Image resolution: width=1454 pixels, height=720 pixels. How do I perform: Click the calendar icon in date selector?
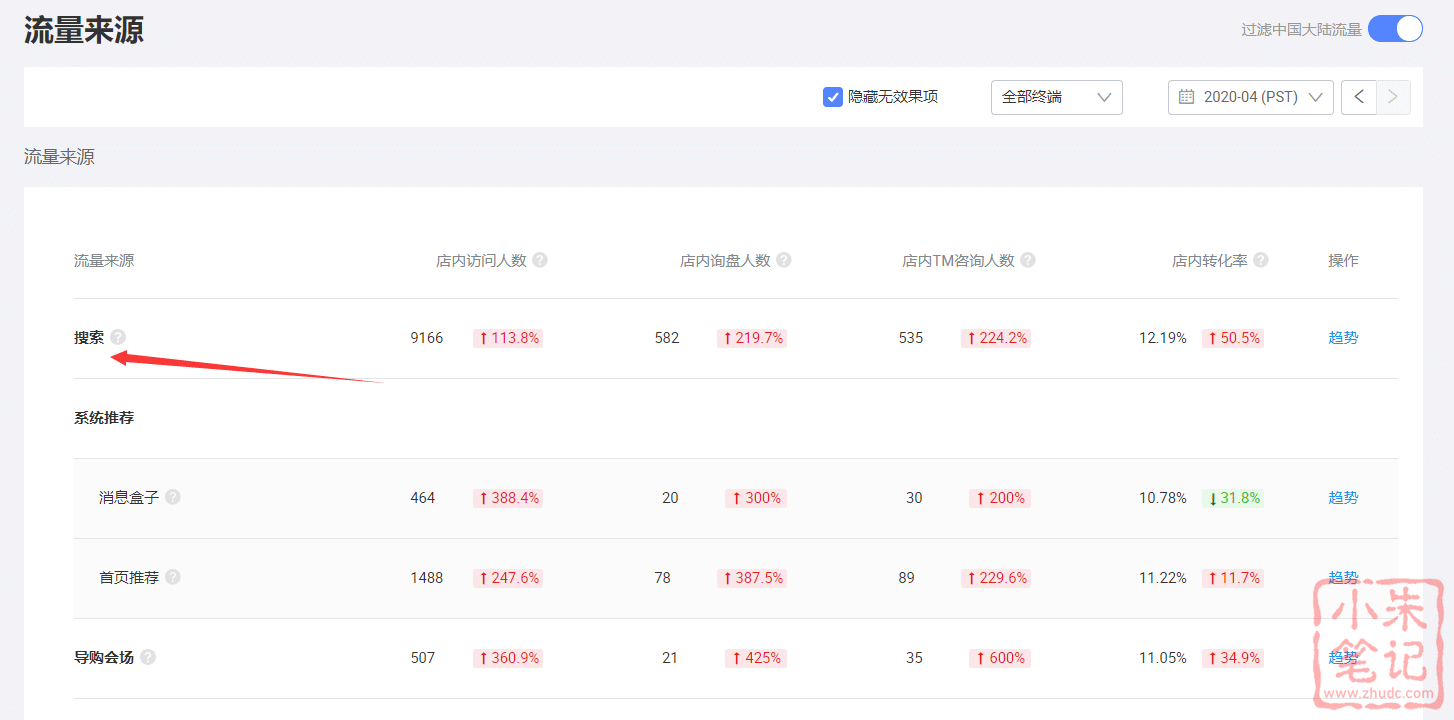tap(1187, 97)
